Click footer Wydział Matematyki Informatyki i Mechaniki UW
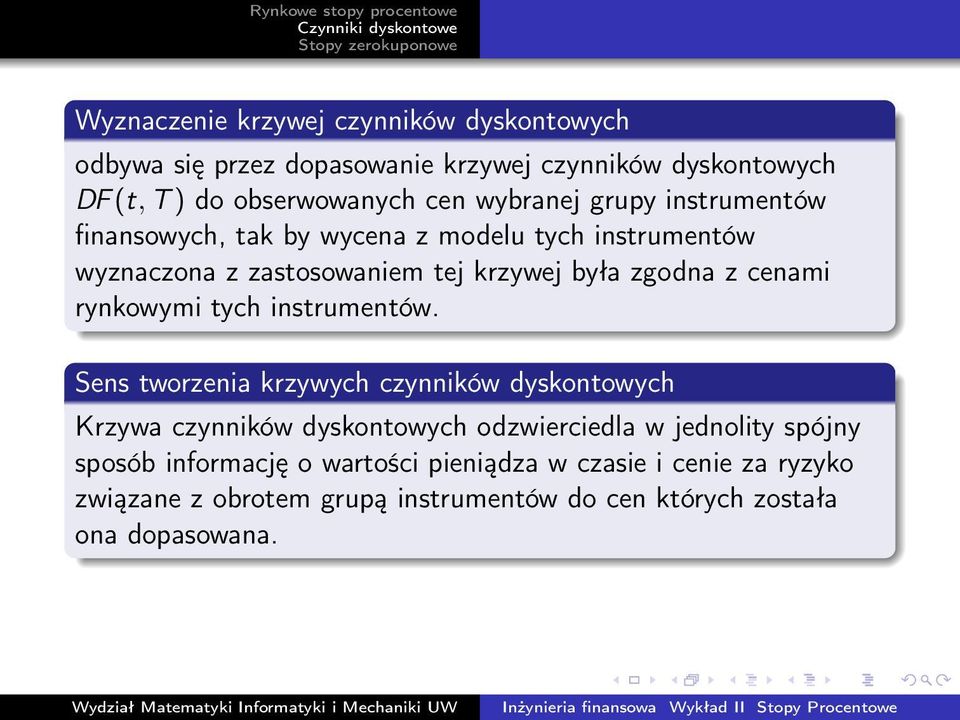Image resolution: width=960 pixels, height=720 pixels. pos(264,707)
